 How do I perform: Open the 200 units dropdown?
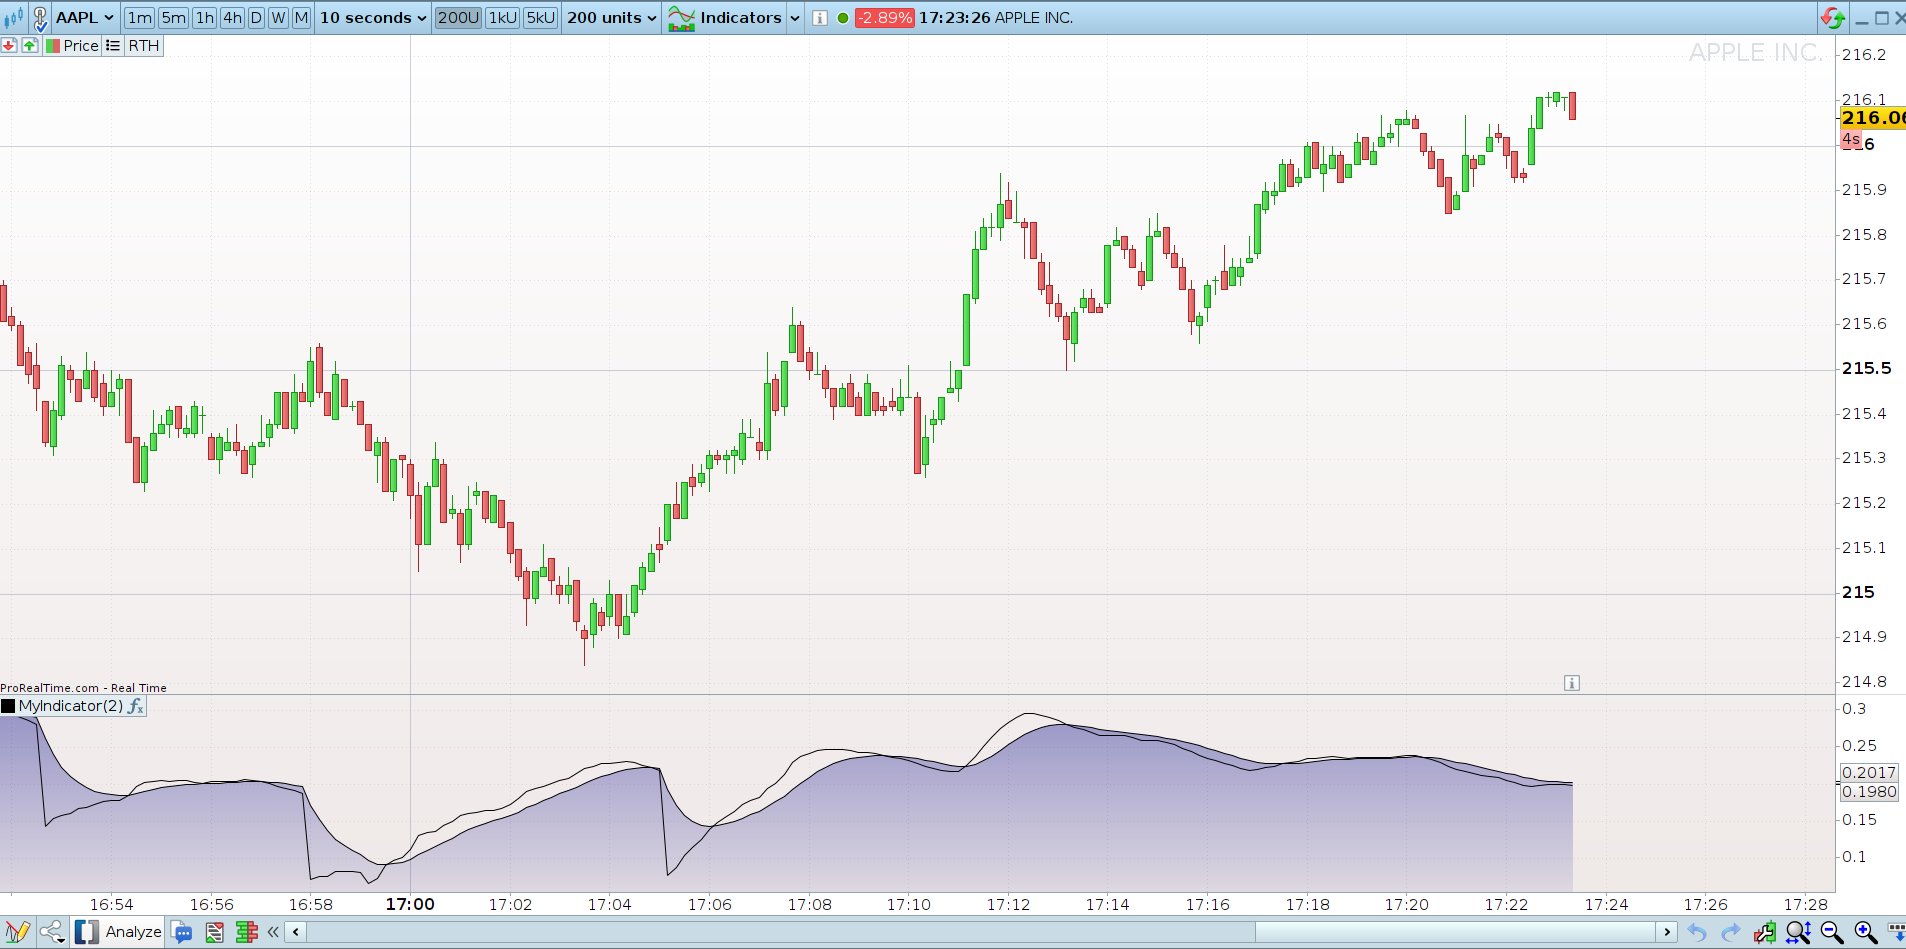pos(612,18)
